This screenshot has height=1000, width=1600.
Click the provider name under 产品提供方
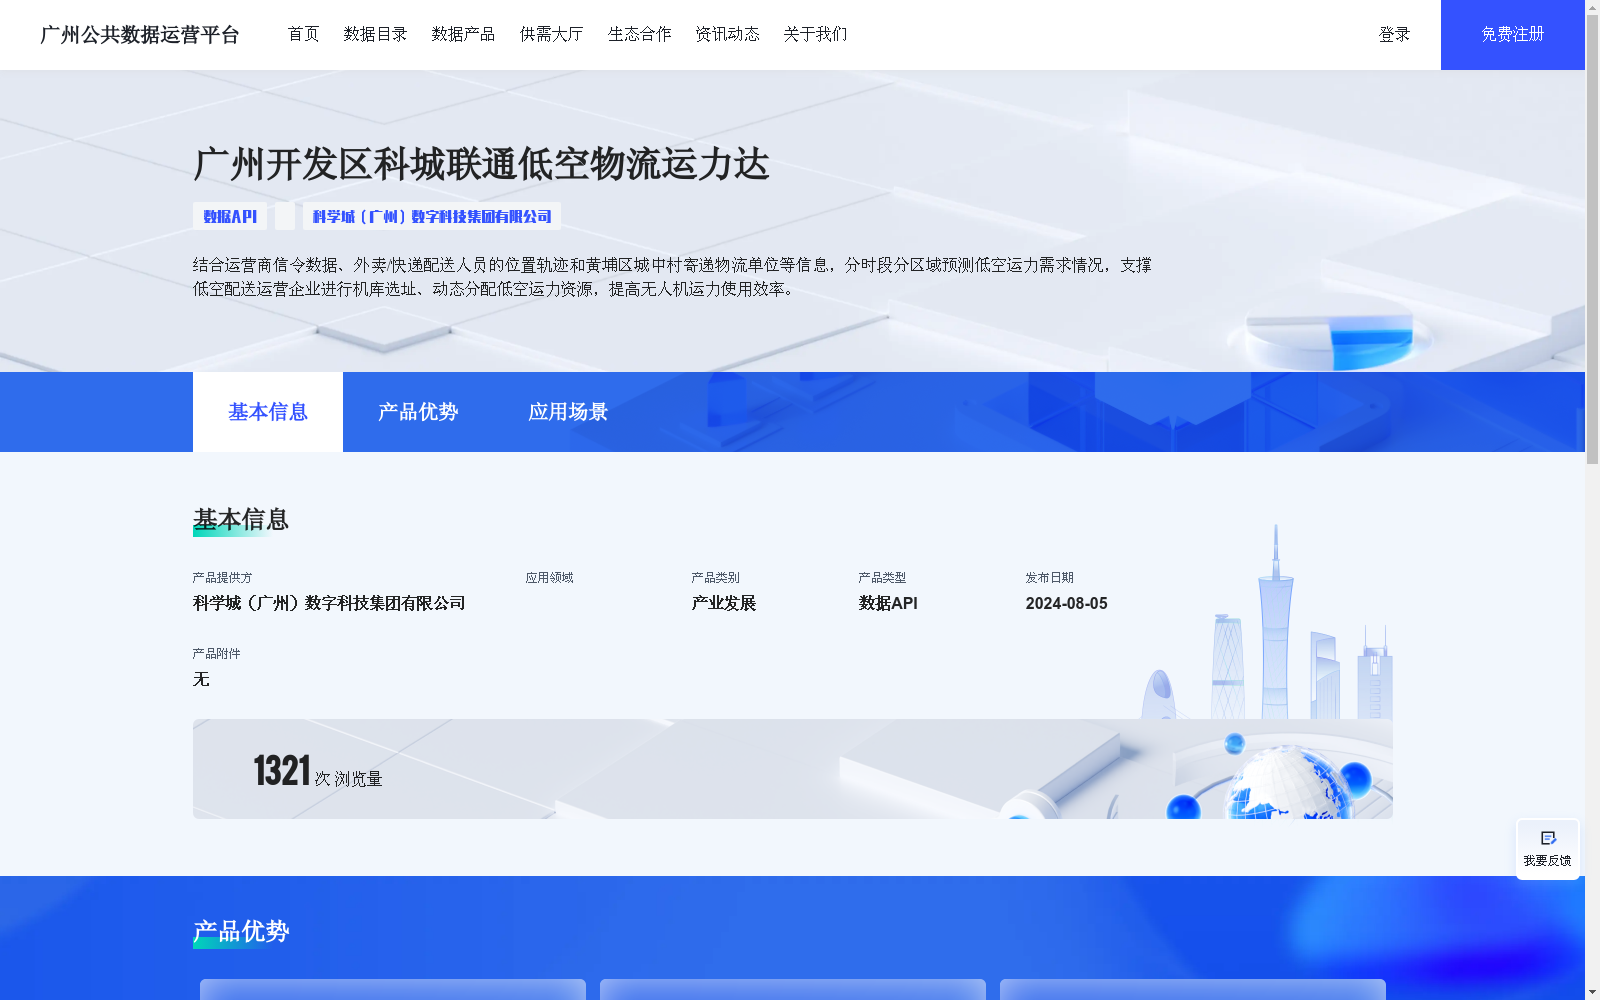point(329,603)
